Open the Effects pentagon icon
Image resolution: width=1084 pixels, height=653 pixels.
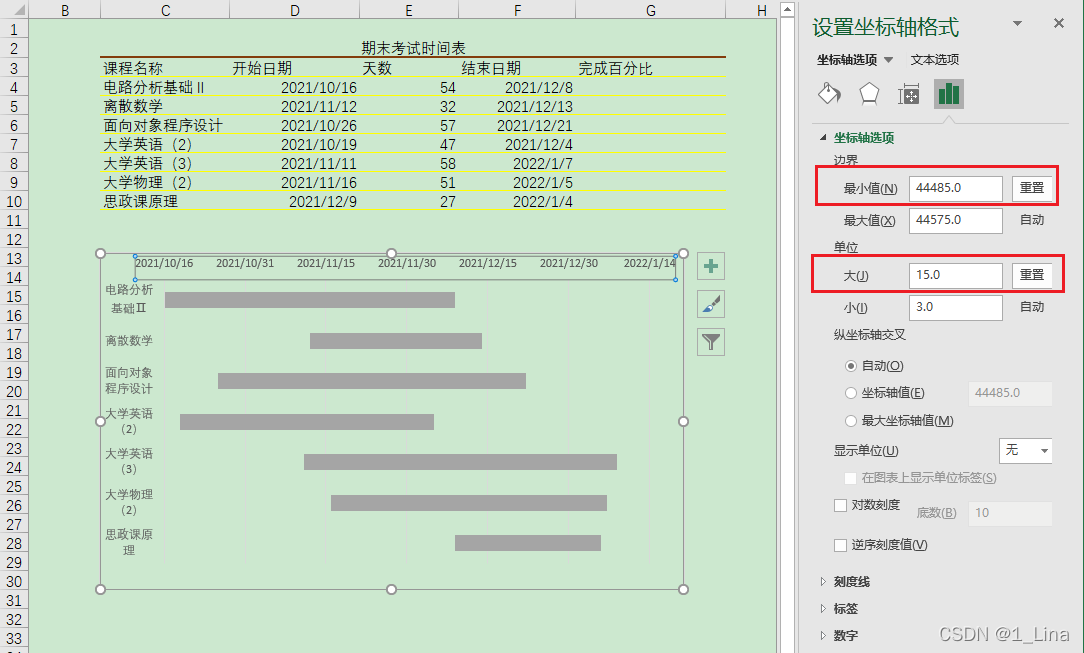pos(869,94)
